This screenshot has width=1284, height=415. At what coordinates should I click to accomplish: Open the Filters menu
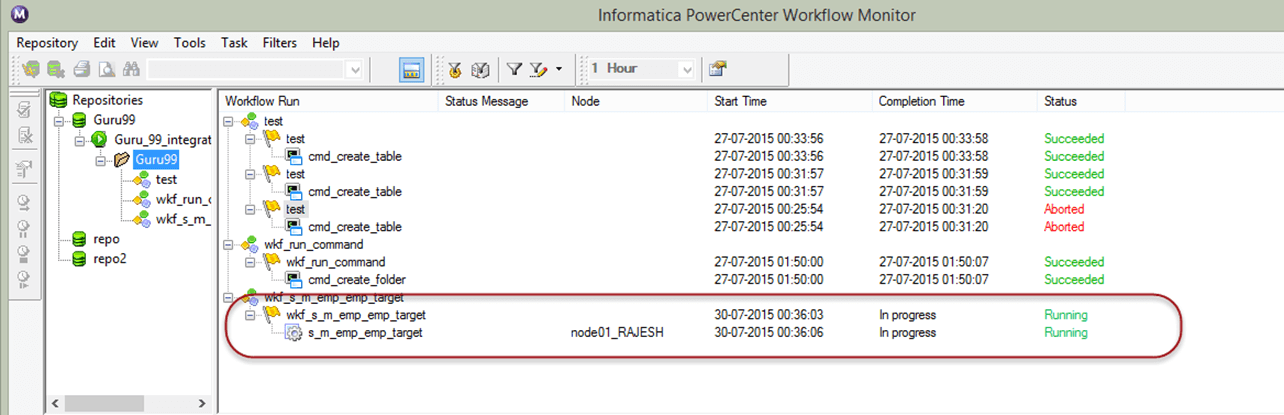[280, 43]
